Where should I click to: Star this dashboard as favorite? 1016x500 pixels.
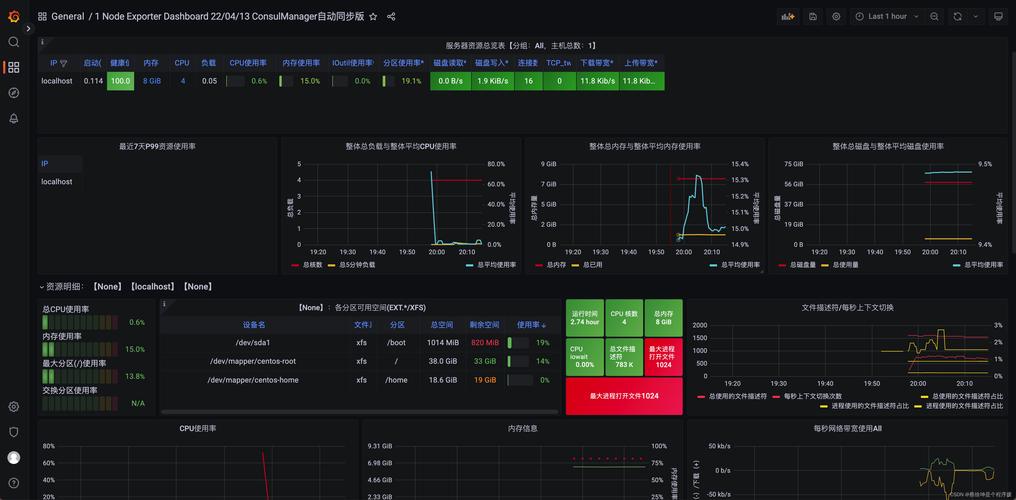pos(373,17)
